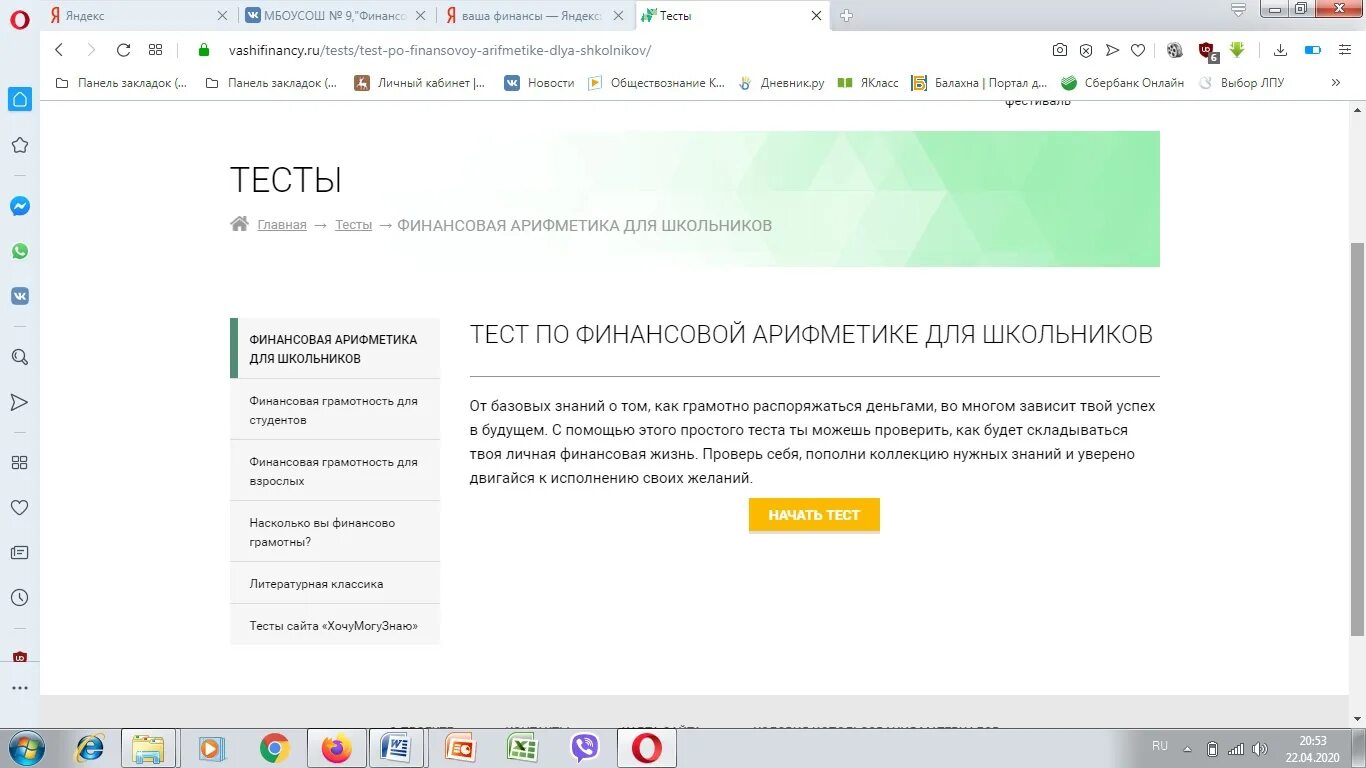Click Тесты breadcrumb link
This screenshot has height=768, width=1366.
(x=354, y=225)
